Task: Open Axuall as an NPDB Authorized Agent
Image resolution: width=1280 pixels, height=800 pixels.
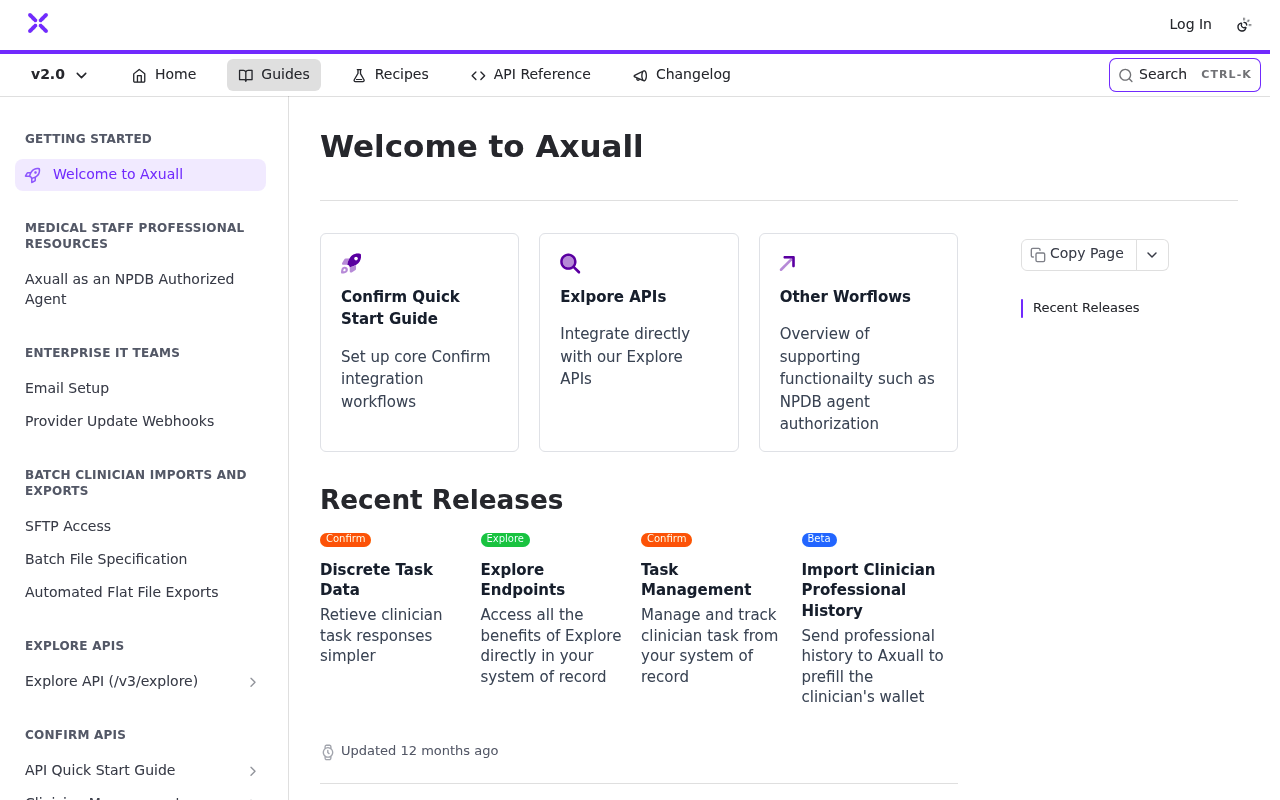Action: 140,289
